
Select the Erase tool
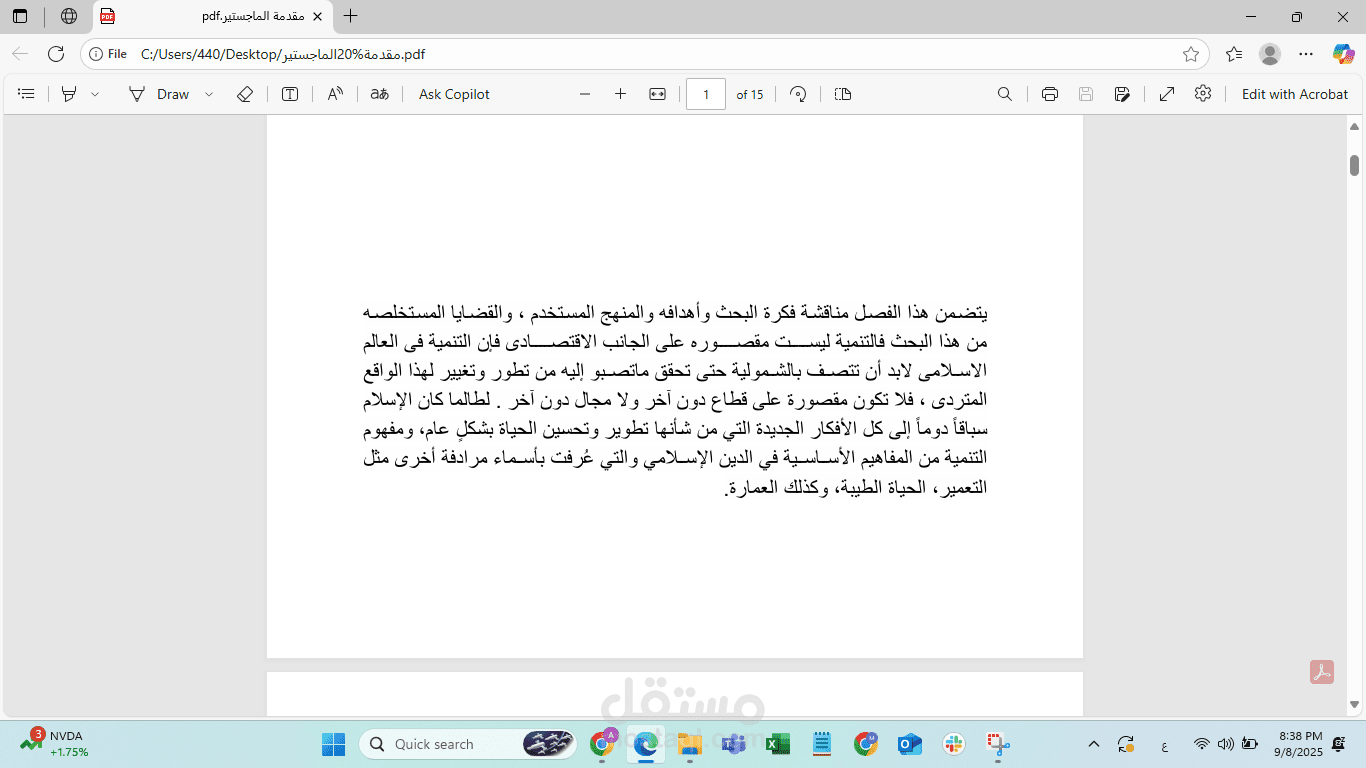pos(245,94)
